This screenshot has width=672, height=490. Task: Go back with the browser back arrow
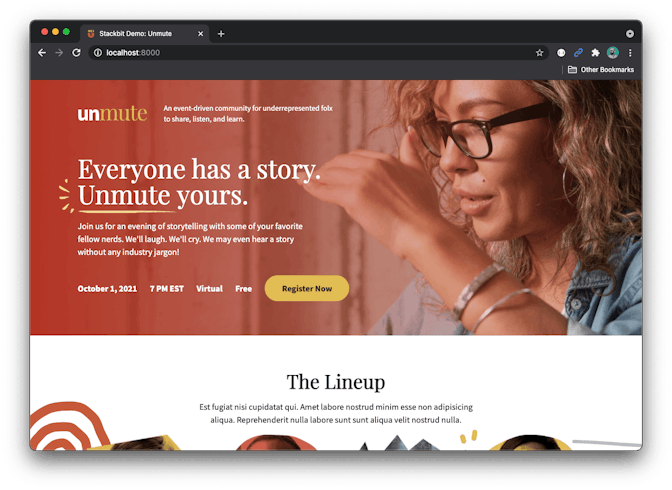42,53
